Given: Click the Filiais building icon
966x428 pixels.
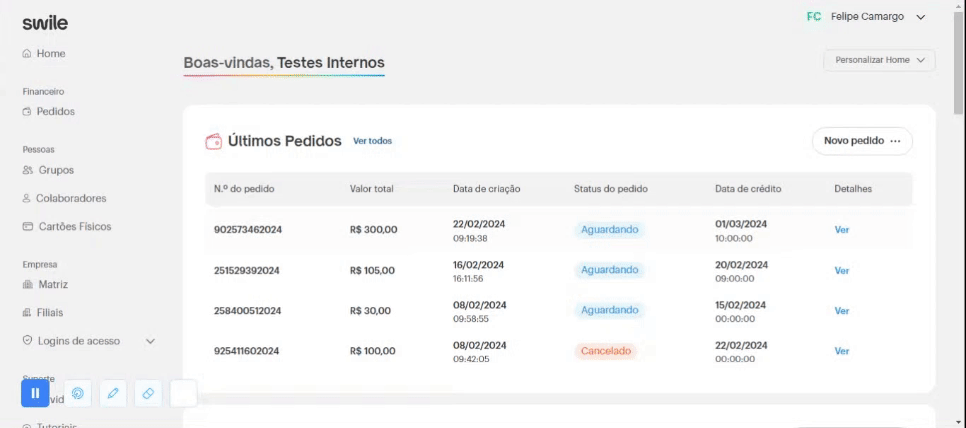Looking at the screenshot, I should [26, 313].
